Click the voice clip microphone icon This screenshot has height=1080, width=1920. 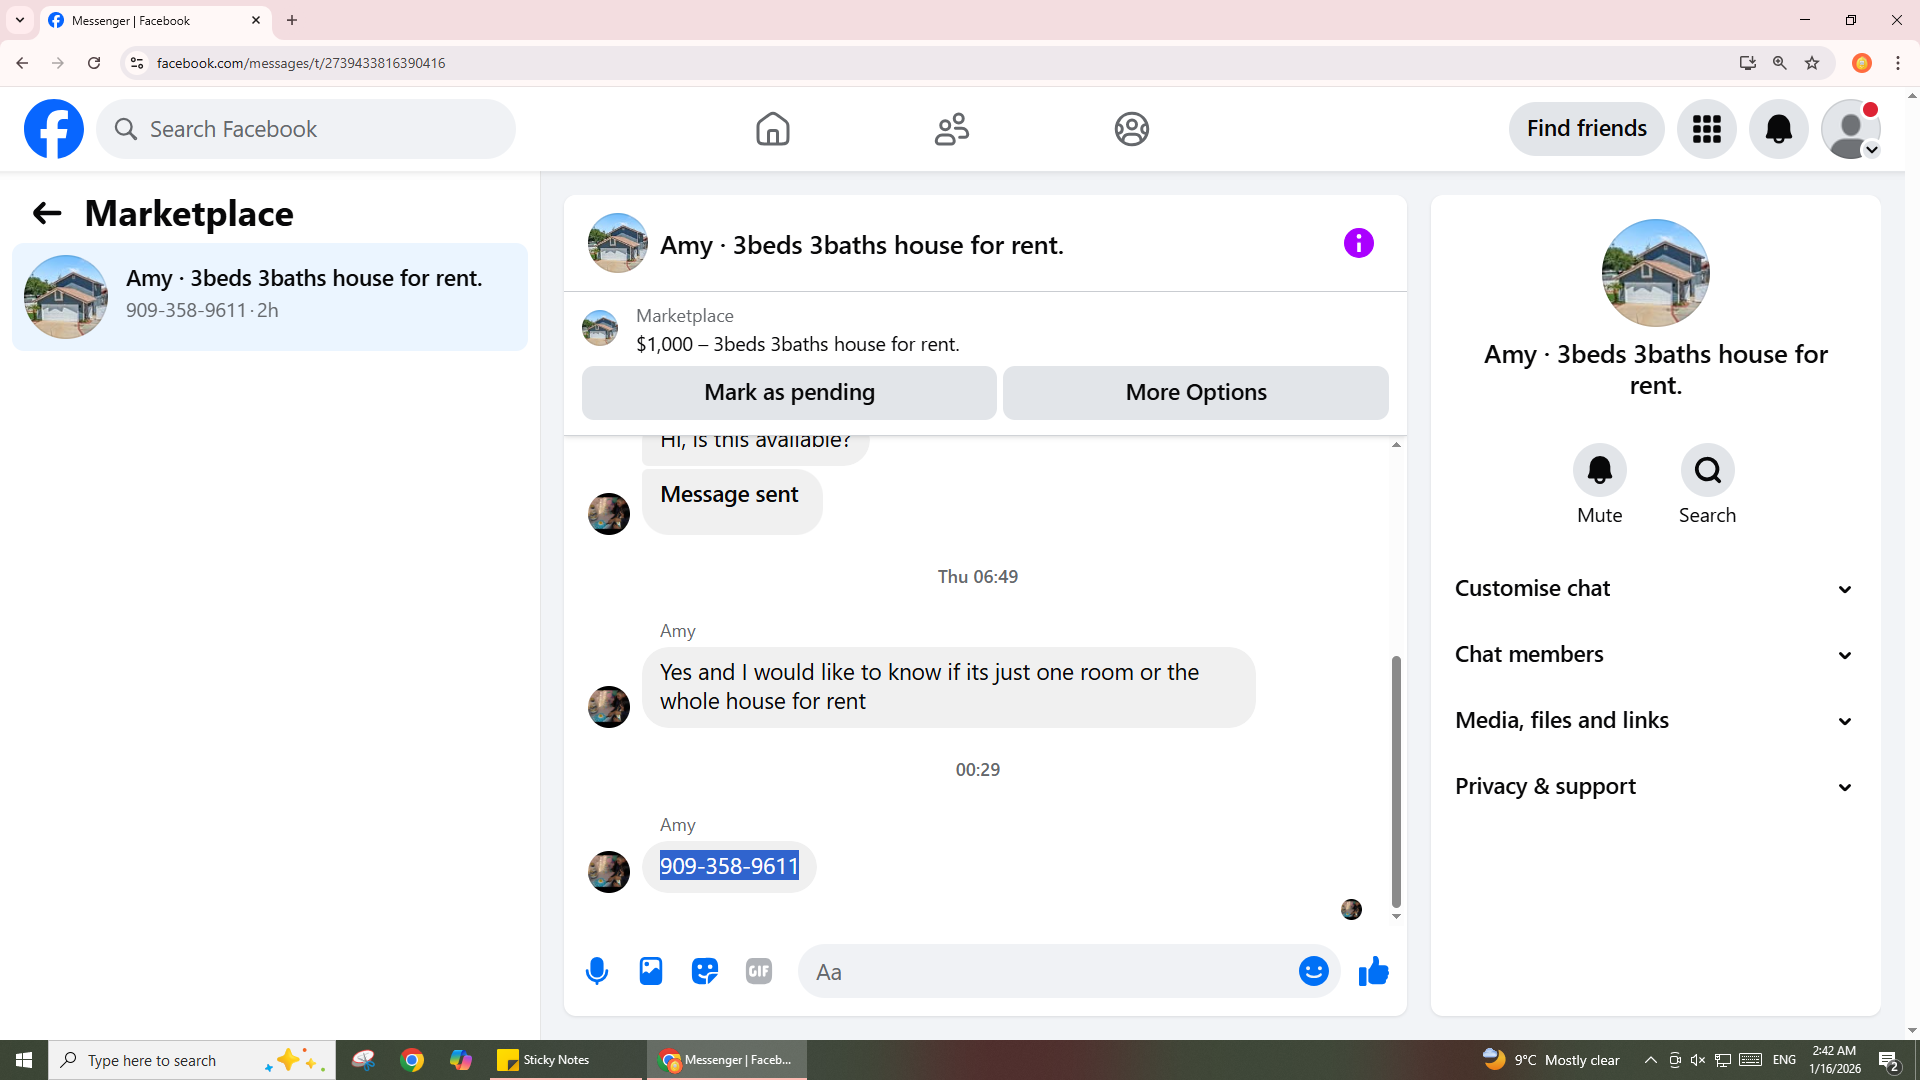(x=597, y=971)
